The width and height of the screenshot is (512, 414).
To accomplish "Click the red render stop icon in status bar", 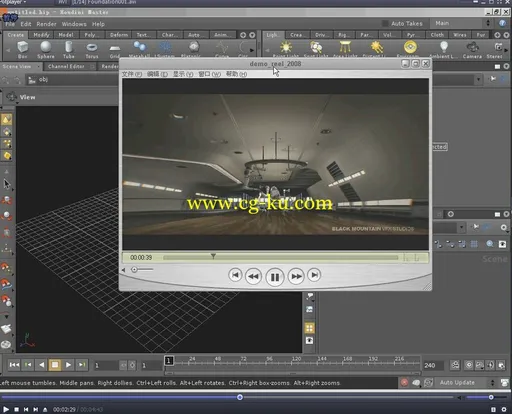I will [x=404, y=383].
